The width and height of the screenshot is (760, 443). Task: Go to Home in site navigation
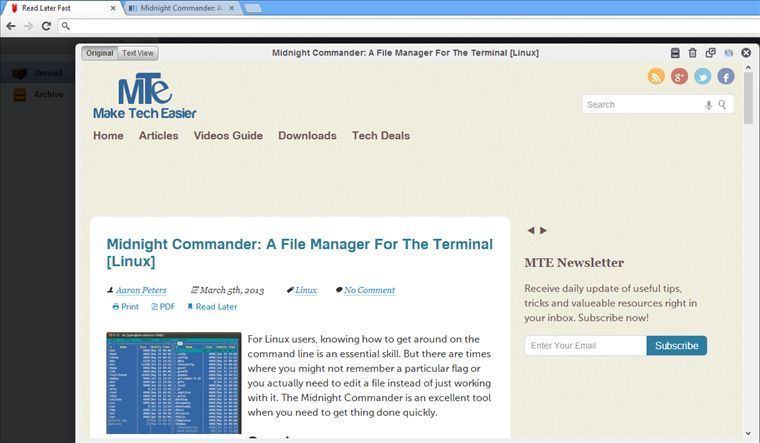pos(108,136)
